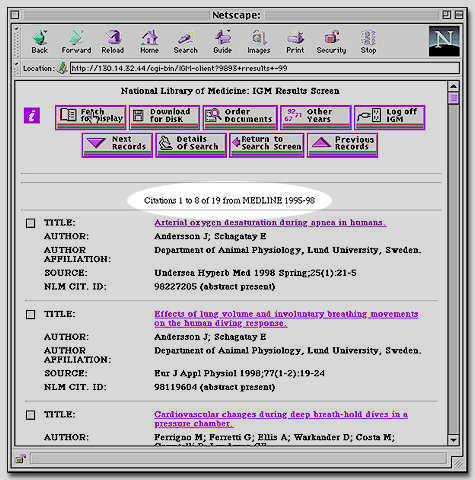Click the scrollbar down arrow
475x480 pixels.
[453, 440]
